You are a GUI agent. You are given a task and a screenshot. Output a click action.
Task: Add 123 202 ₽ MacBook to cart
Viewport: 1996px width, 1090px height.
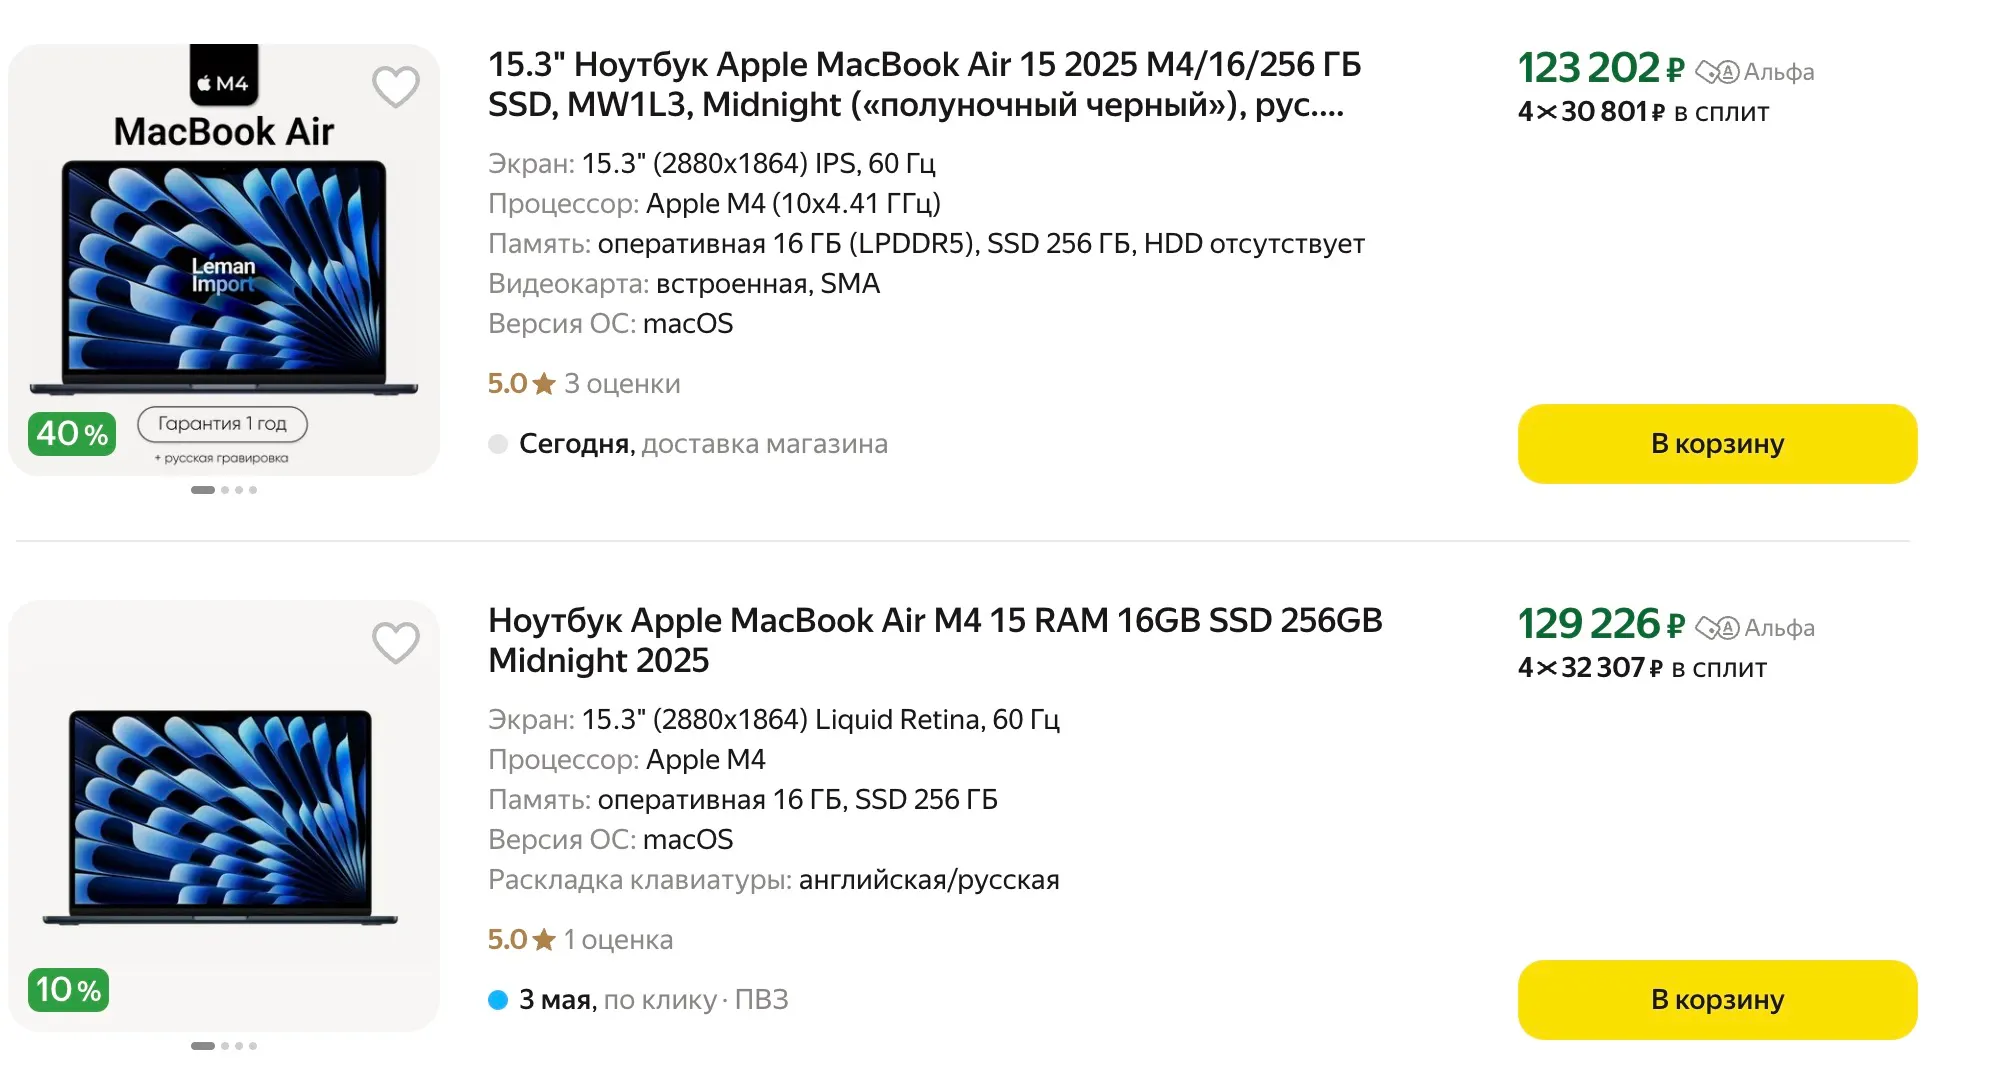coord(1717,444)
